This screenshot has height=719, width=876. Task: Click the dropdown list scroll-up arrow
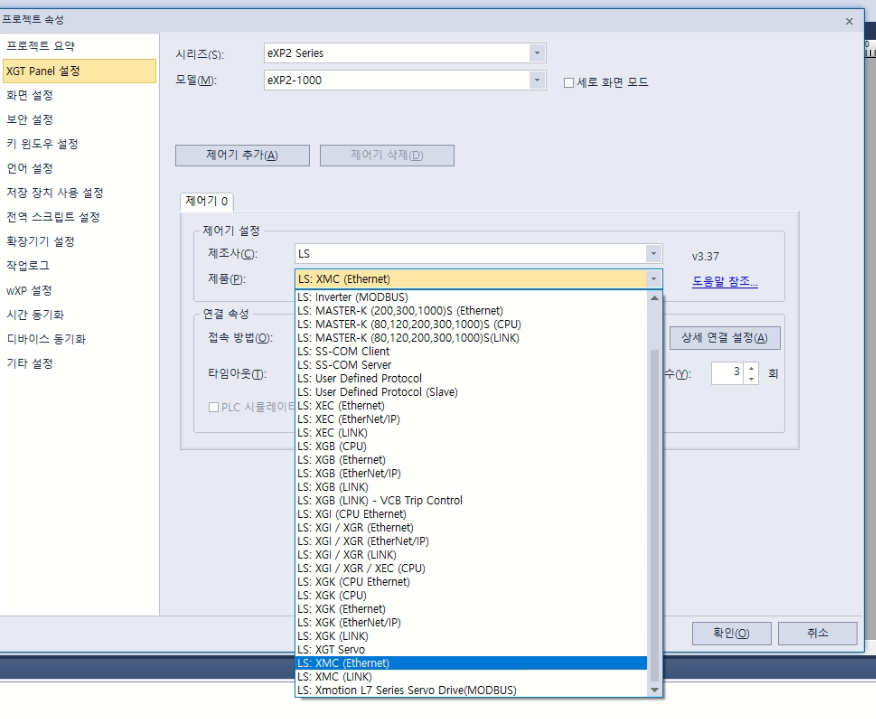pos(654,298)
